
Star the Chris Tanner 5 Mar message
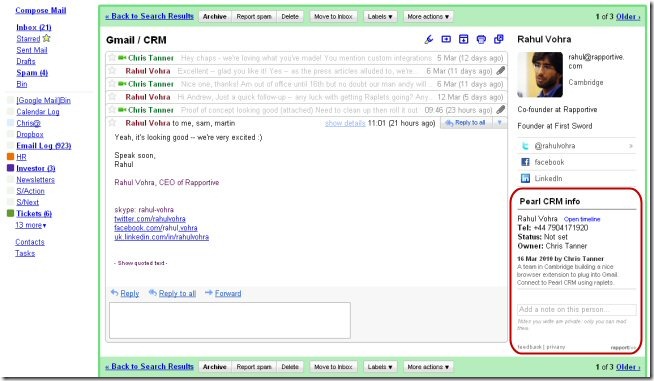point(112,58)
